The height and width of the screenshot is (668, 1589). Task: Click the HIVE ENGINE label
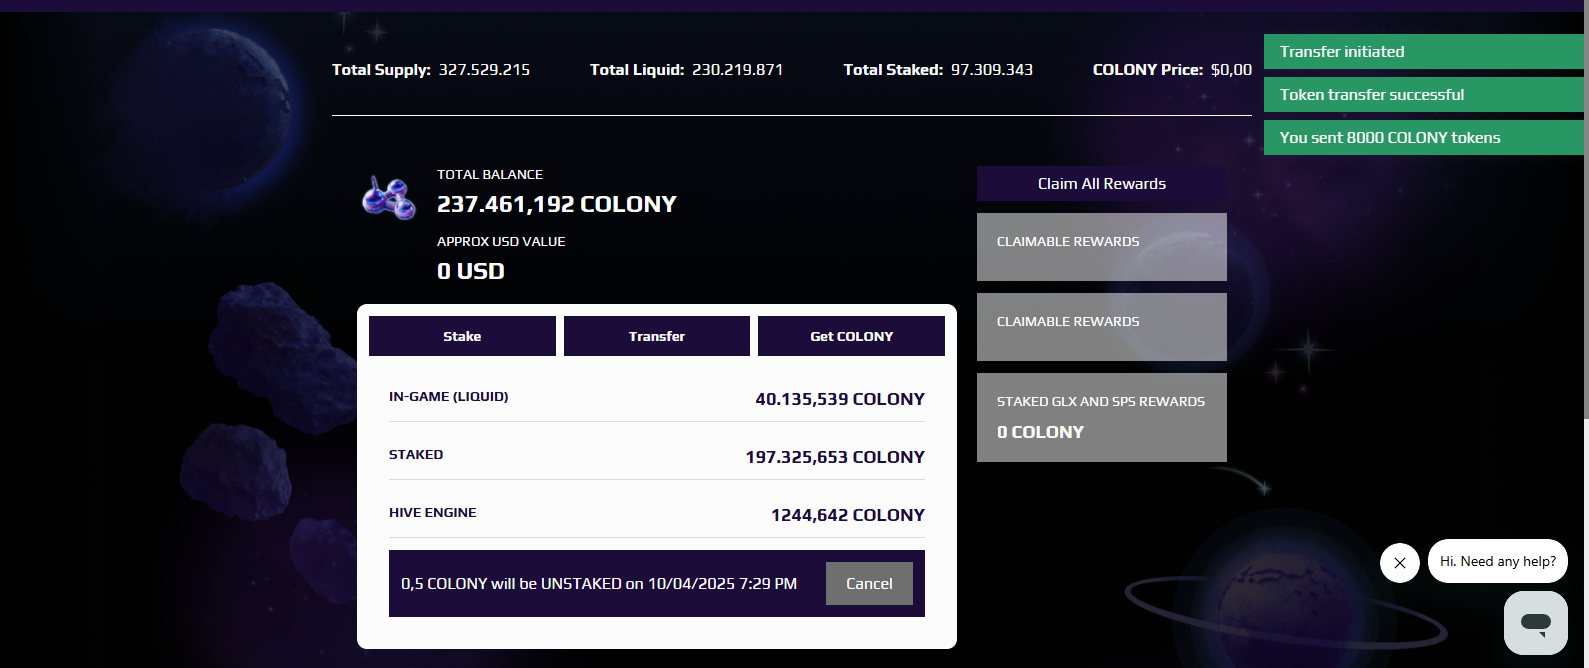[433, 513]
